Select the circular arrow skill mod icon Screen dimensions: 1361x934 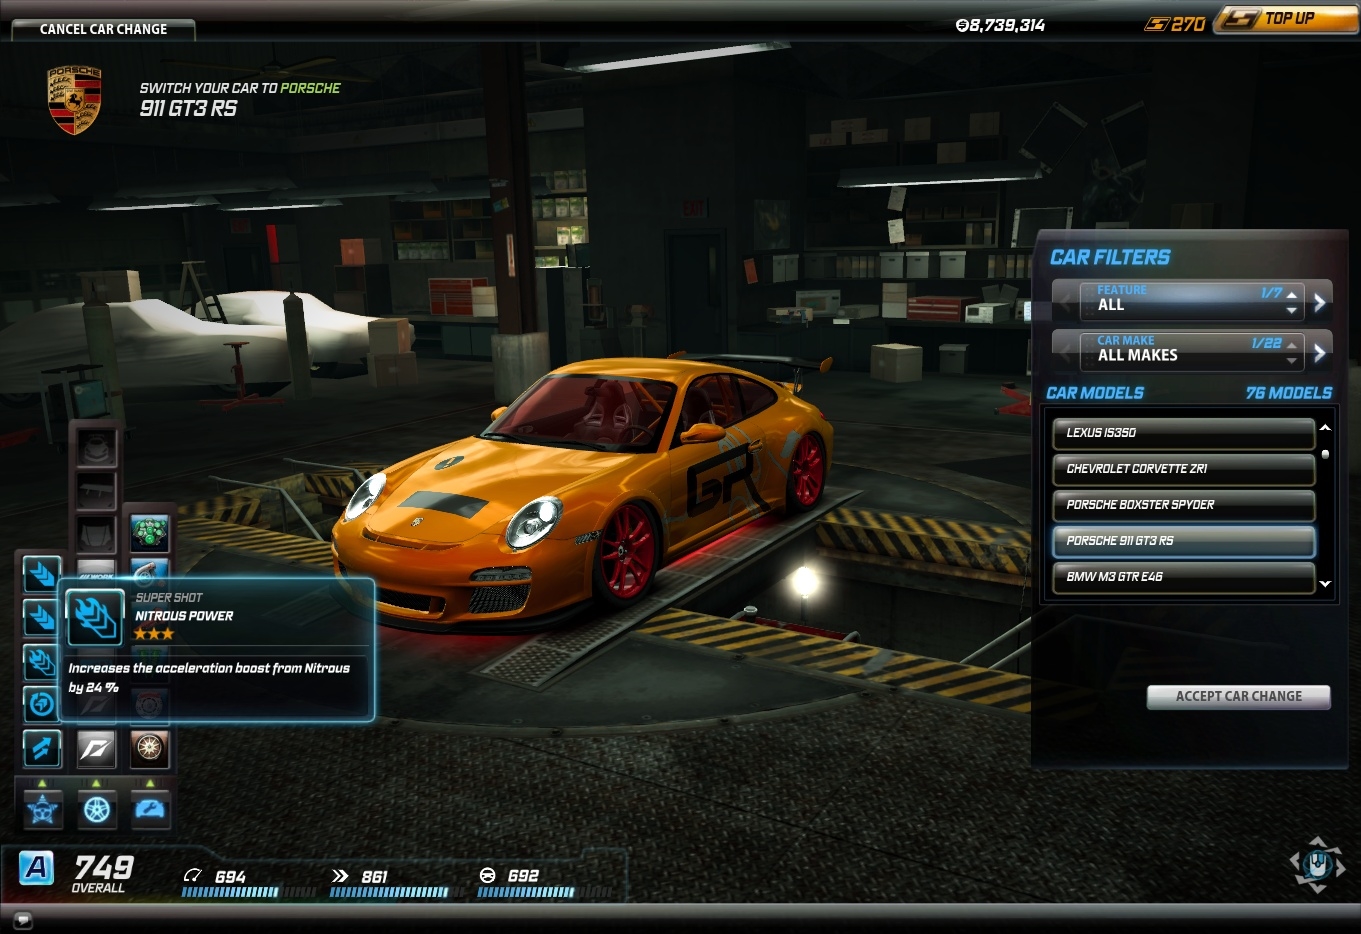(x=41, y=705)
